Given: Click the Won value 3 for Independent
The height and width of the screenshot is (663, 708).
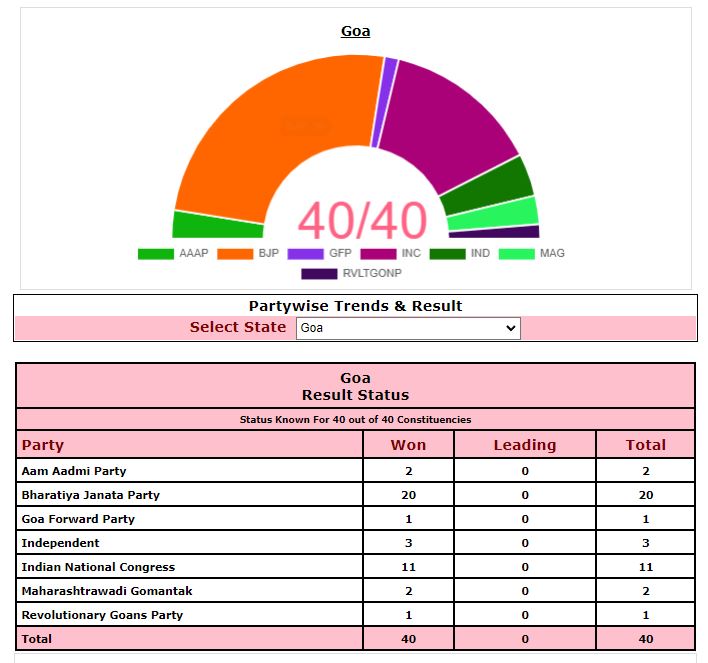Looking at the screenshot, I should click(x=409, y=543).
